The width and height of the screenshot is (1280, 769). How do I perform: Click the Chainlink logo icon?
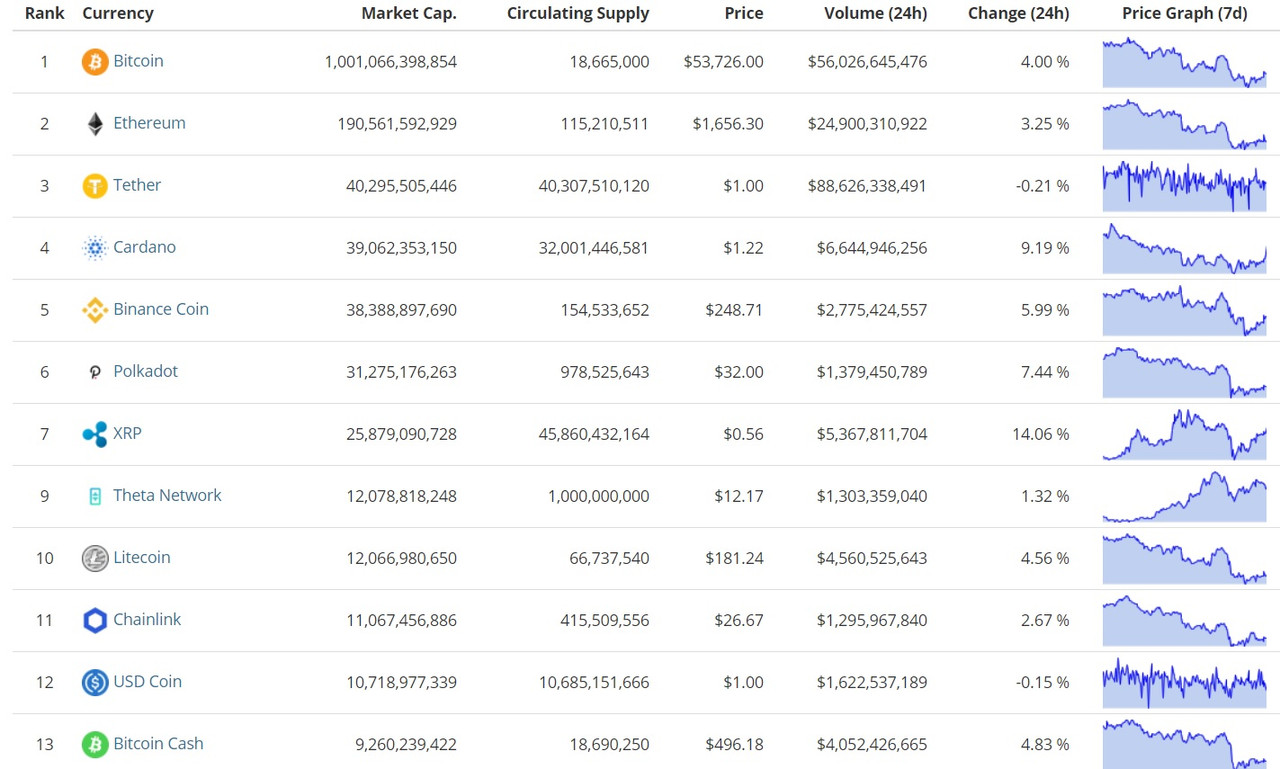coord(95,620)
